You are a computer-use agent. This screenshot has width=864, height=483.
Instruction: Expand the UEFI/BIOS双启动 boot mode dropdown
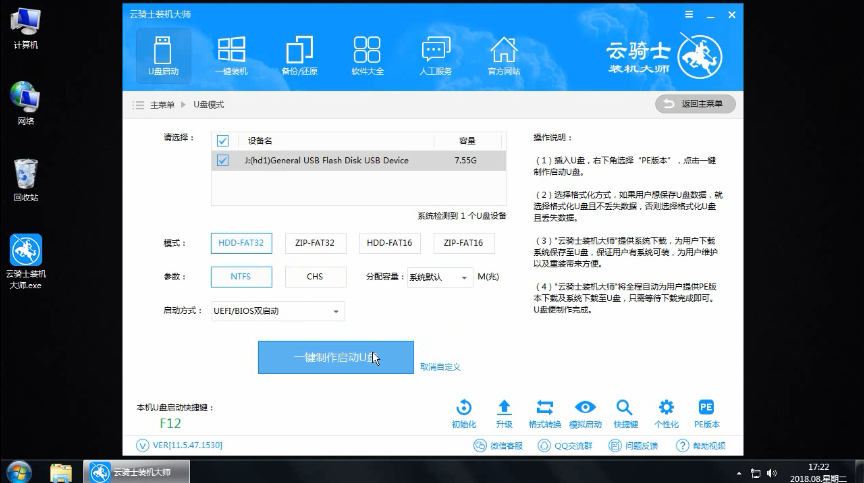click(x=278, y=311)
